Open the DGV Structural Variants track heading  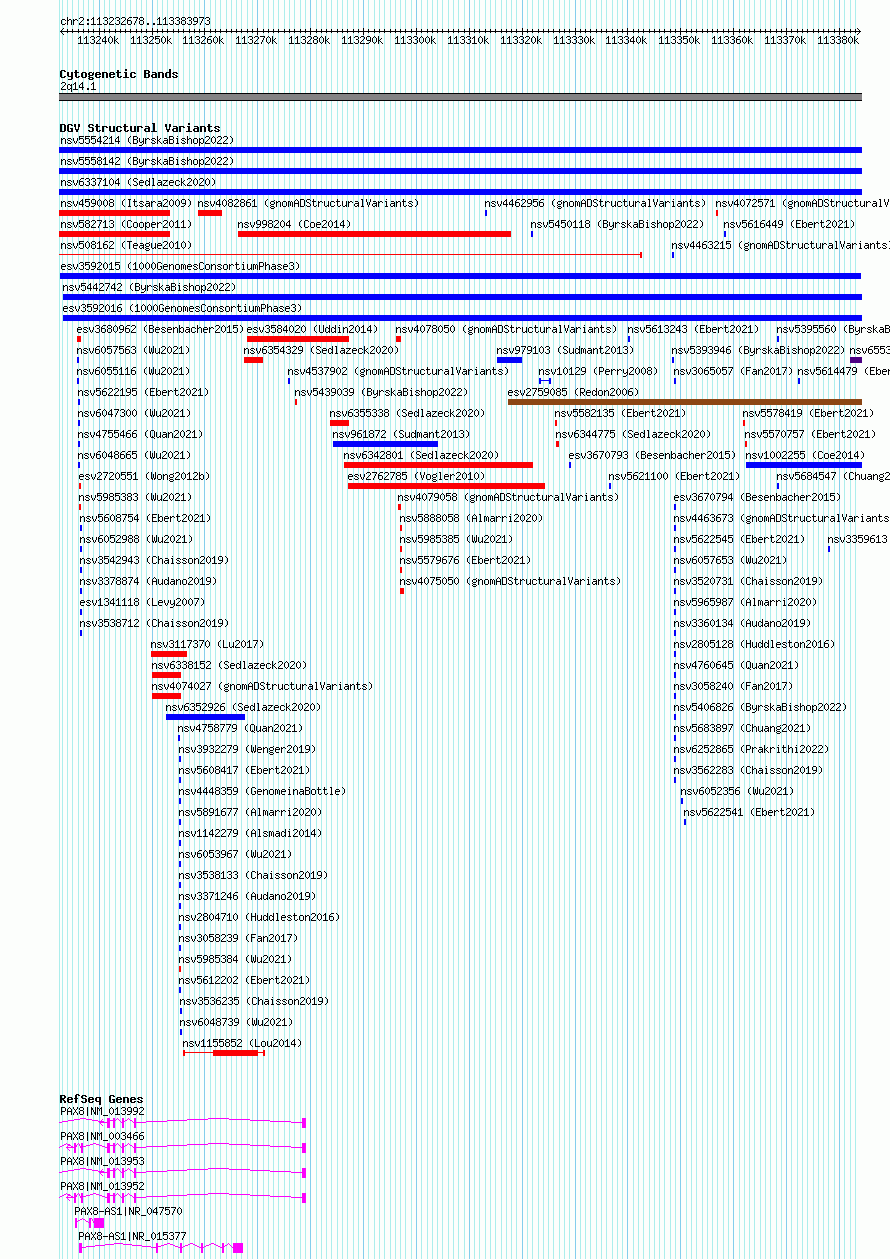pyautogui.click(x=140, y=128)
